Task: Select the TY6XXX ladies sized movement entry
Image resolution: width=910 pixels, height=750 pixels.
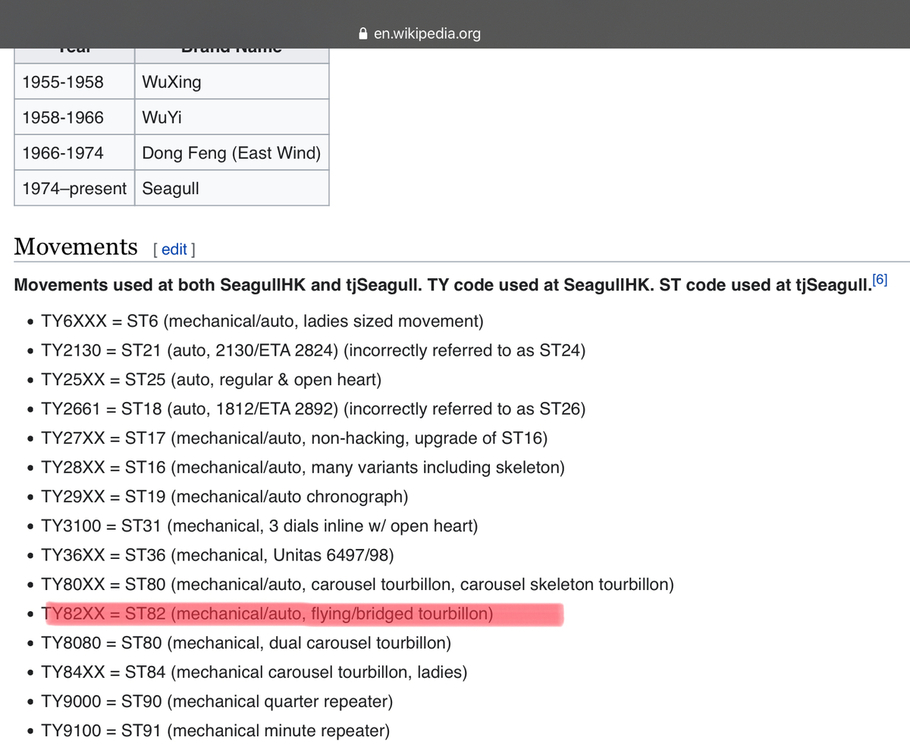Action: [262, 321]
